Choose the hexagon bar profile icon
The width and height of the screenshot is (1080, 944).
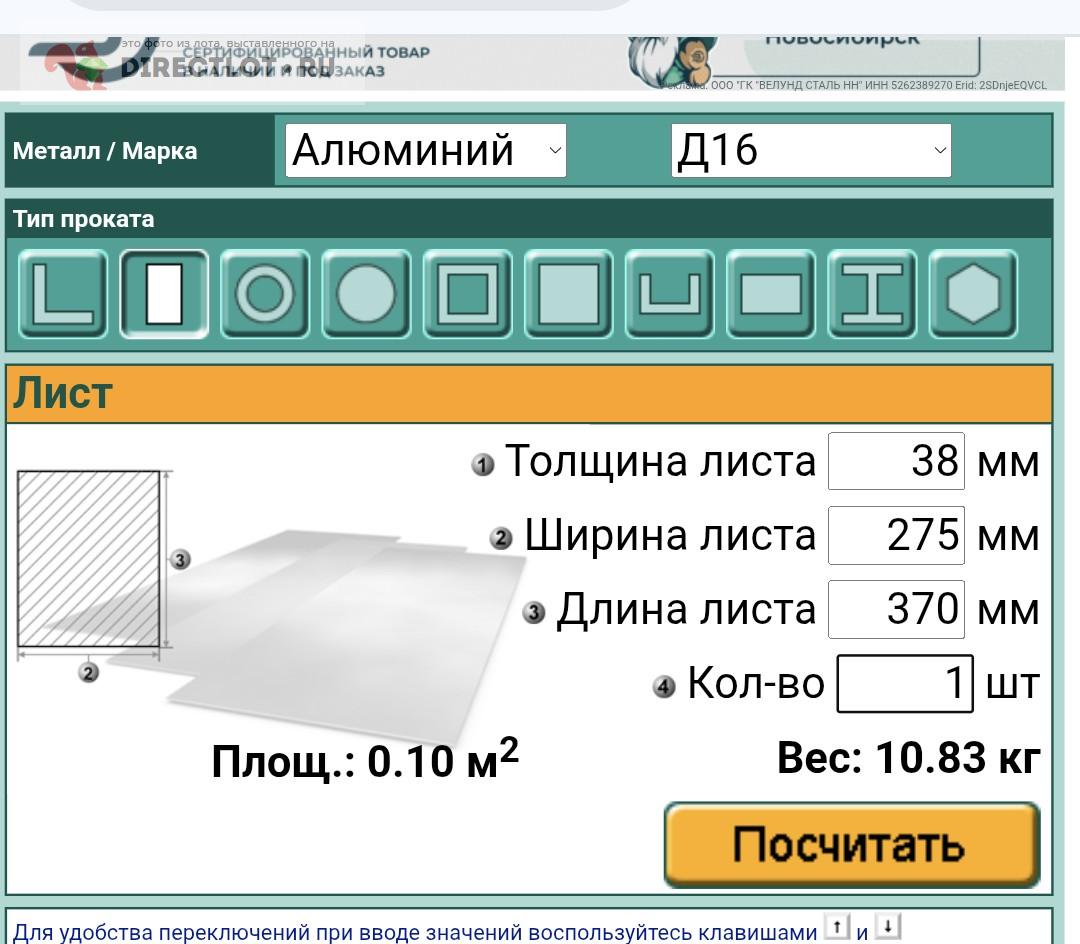[973, 294]
